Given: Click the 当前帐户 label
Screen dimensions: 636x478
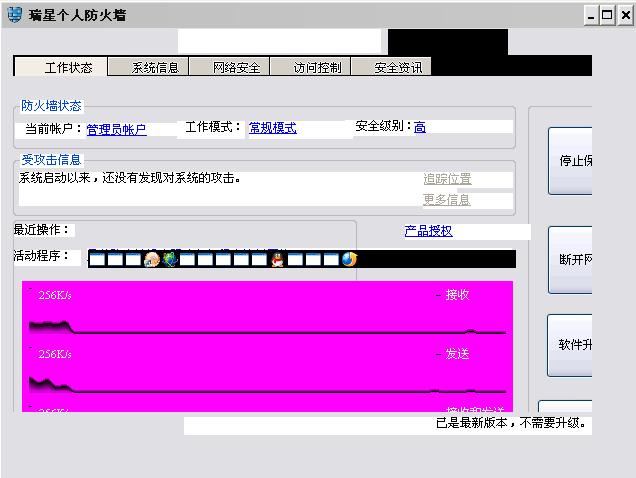Looking at the screenshot, I should pyautogui.click(x=53, y=129).
